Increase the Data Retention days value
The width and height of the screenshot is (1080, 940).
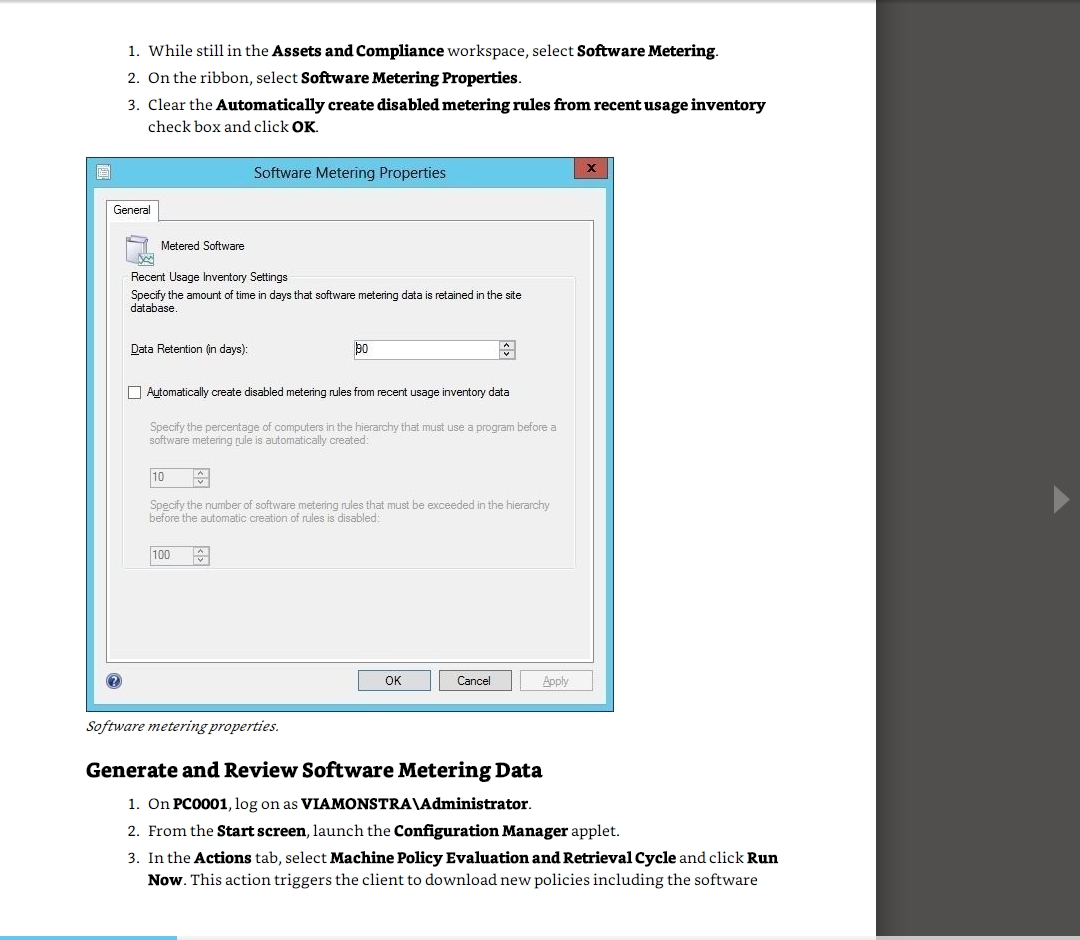(x=507, y=345)
